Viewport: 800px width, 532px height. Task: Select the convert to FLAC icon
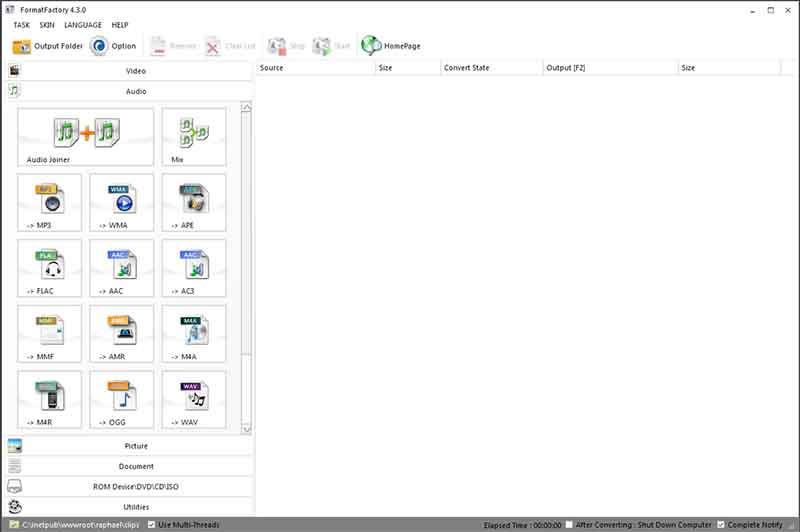tap(49, 268)
